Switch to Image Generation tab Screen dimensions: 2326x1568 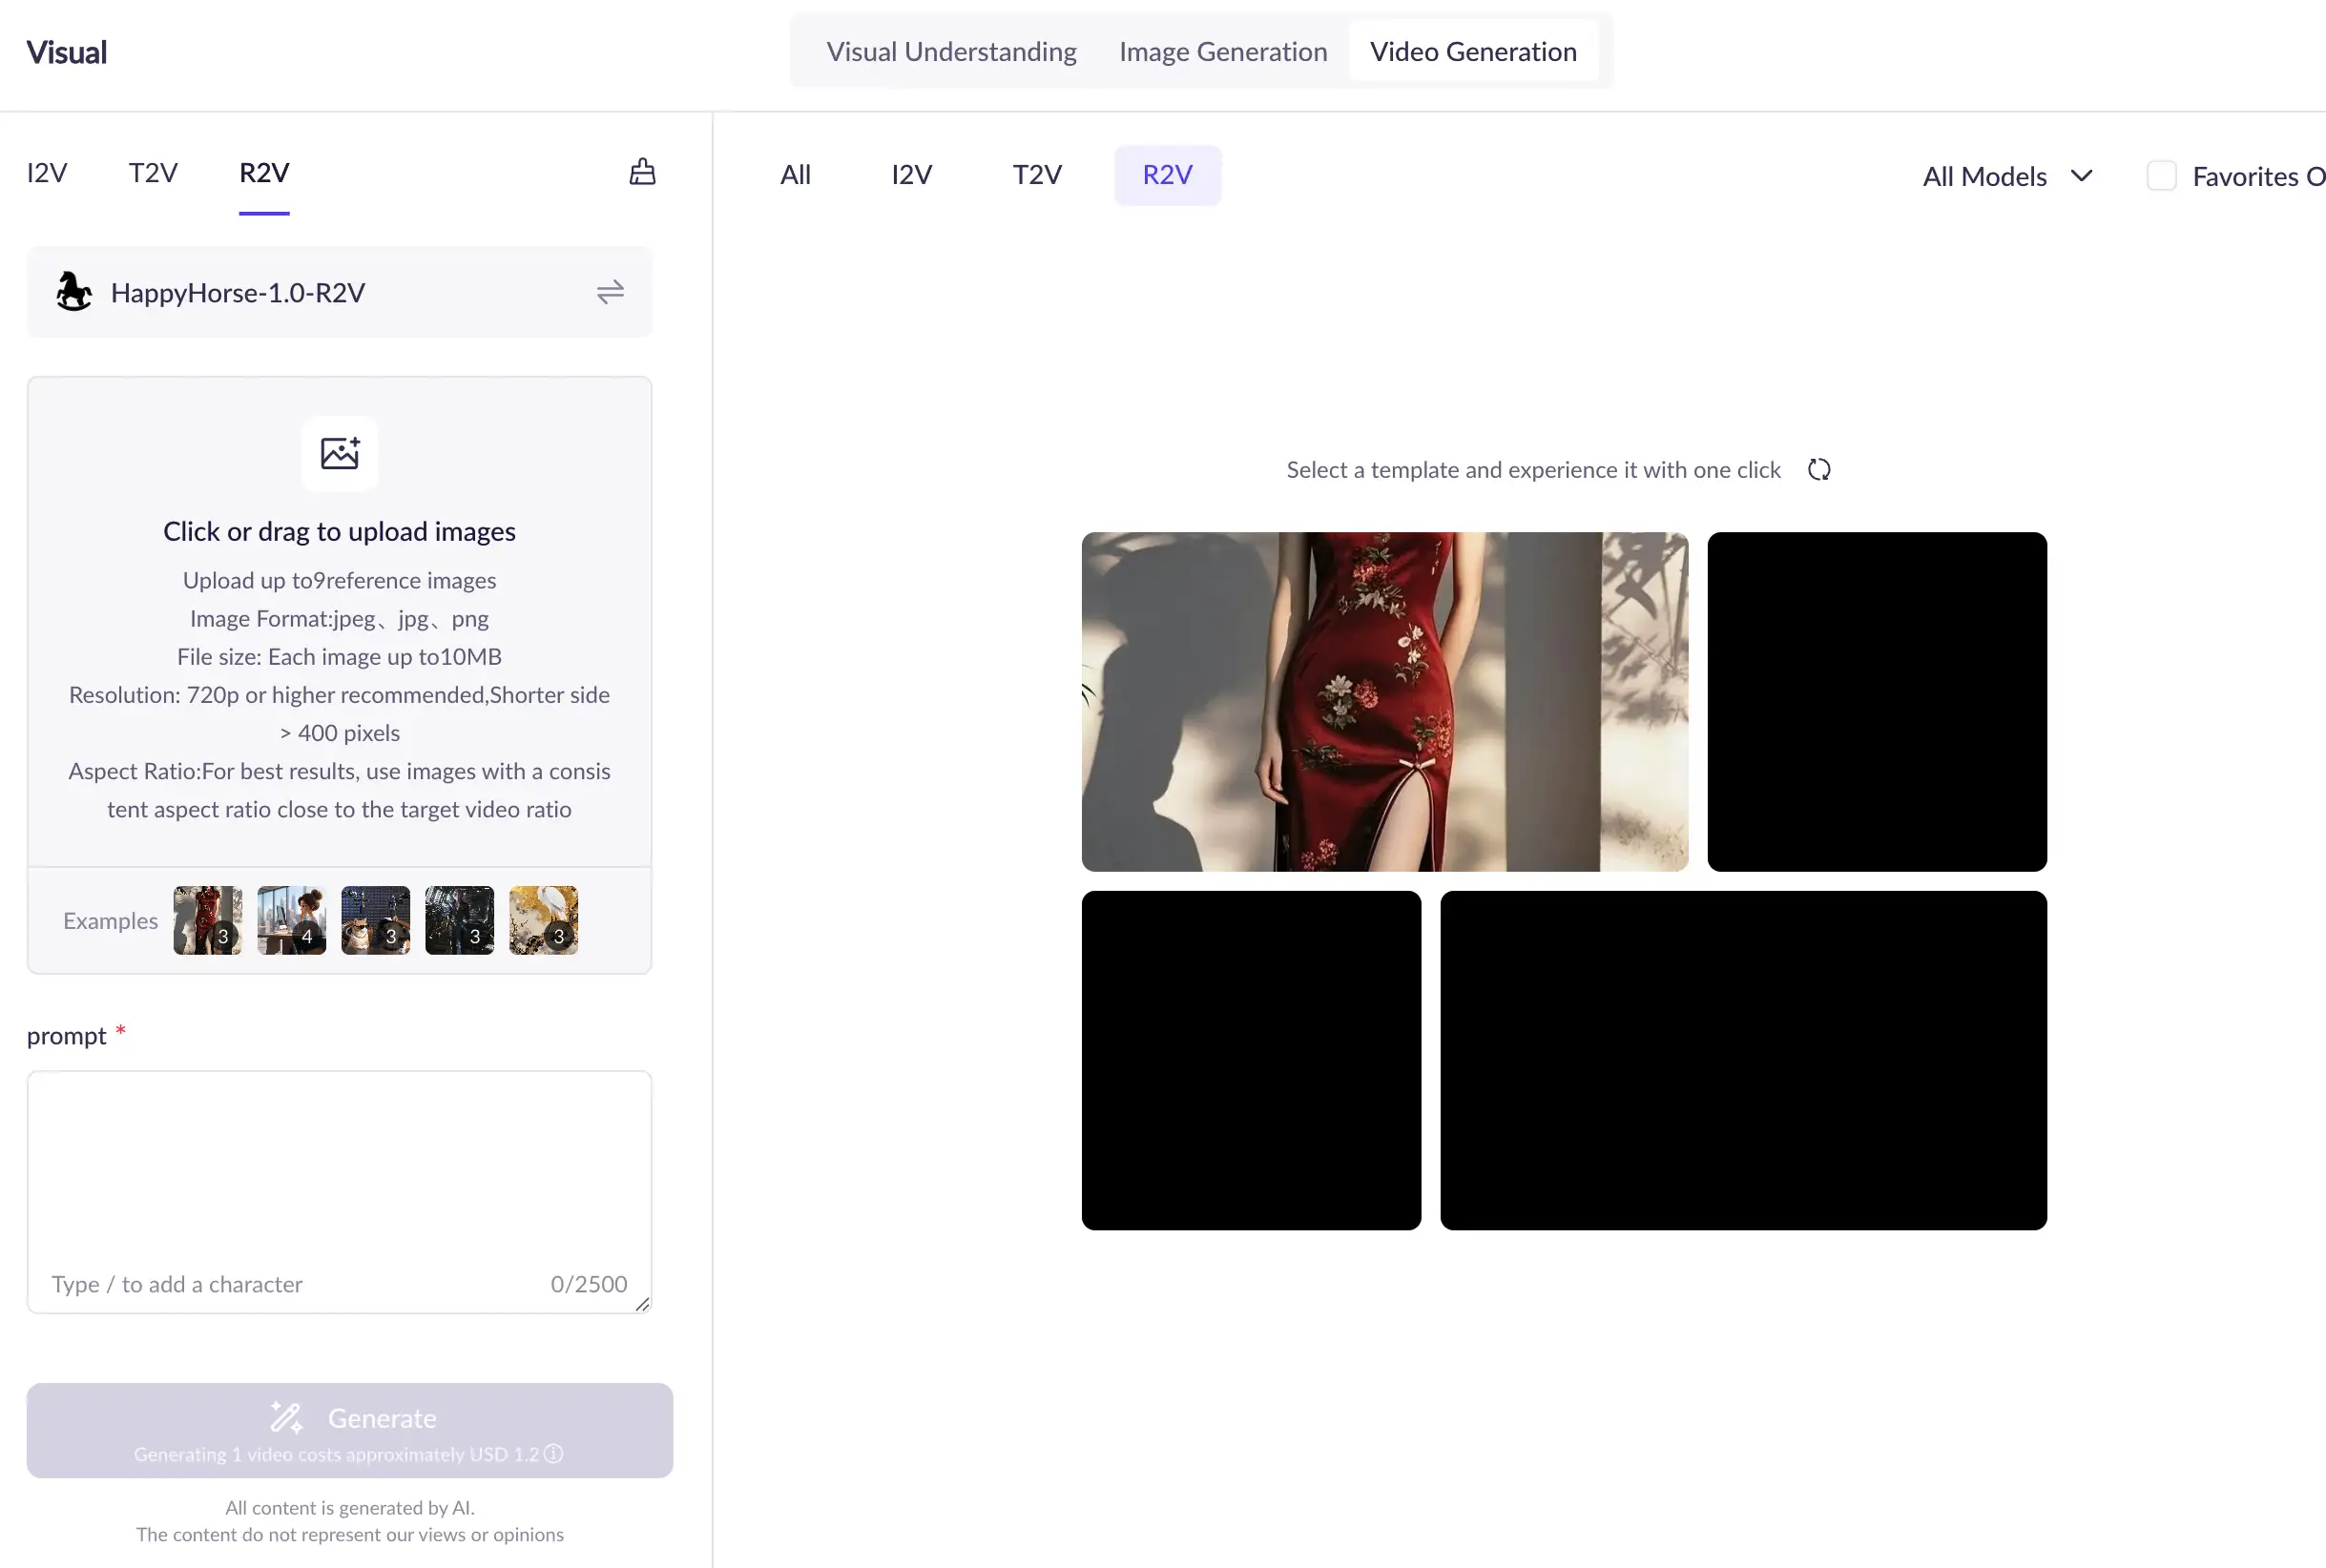point(1223,51)
